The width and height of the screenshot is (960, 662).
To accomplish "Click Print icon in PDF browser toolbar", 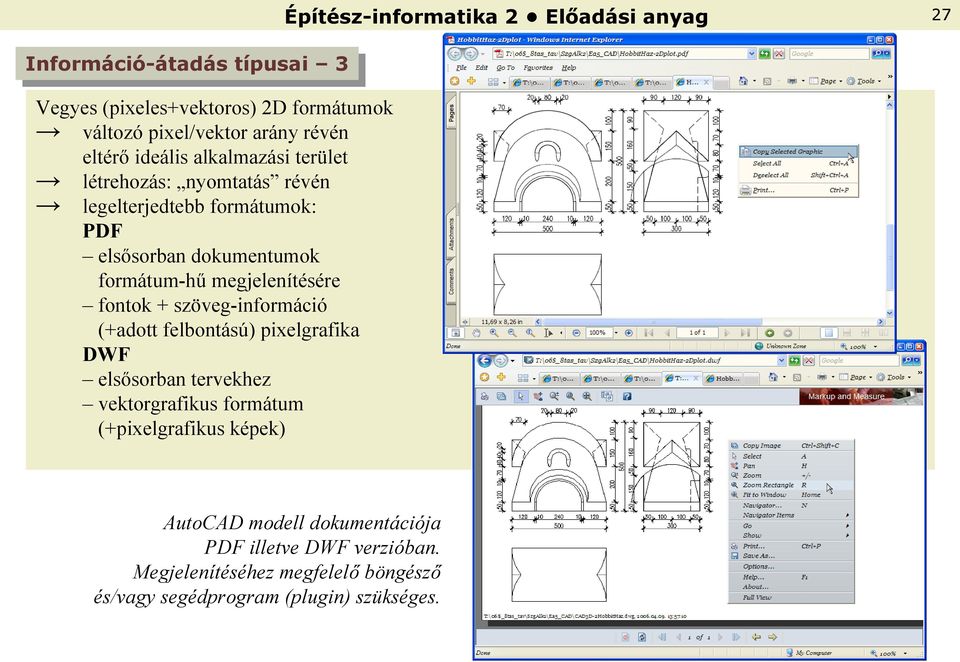I will pos(792,81).
